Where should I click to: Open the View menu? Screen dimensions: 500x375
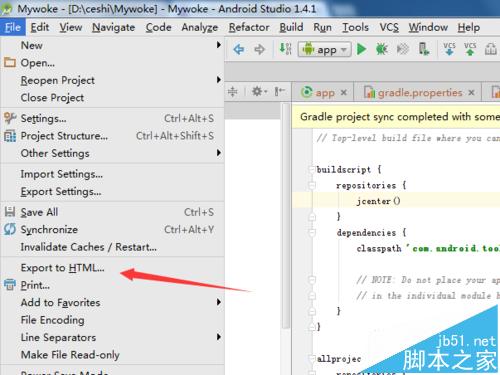coord(71,27)
